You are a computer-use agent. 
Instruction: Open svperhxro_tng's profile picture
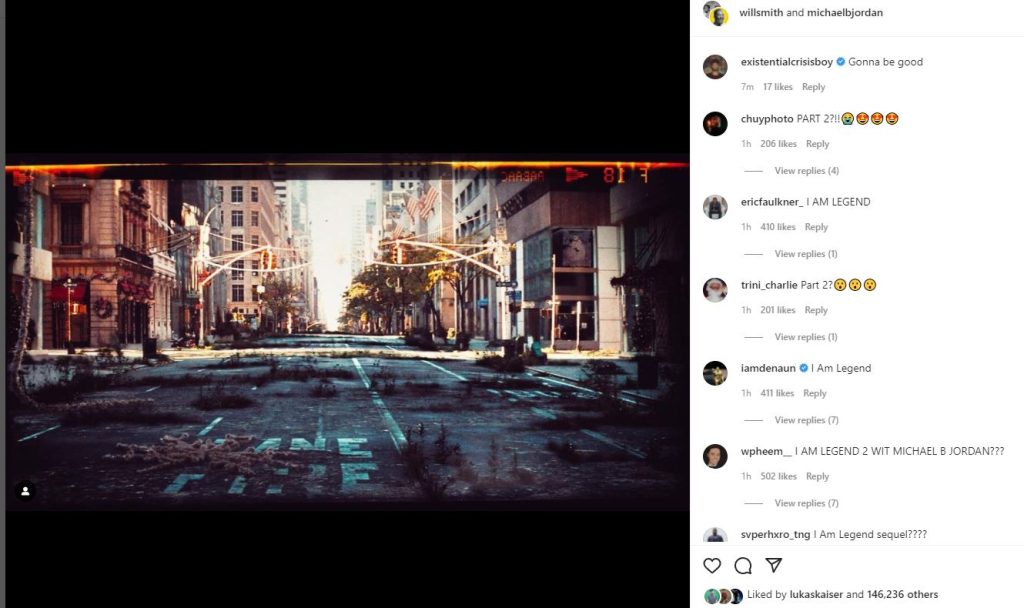[x=715, y=536]
